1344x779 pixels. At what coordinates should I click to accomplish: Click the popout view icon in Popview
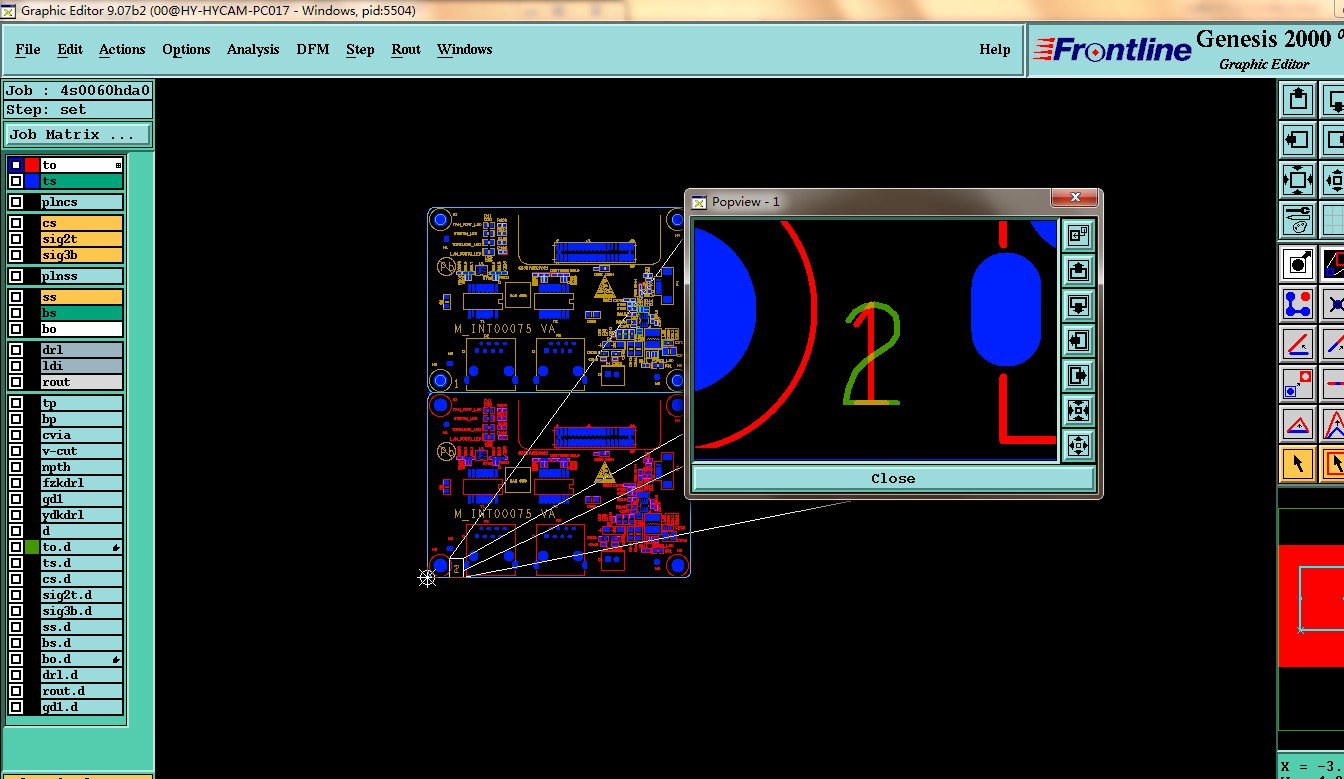[1078, 235]
